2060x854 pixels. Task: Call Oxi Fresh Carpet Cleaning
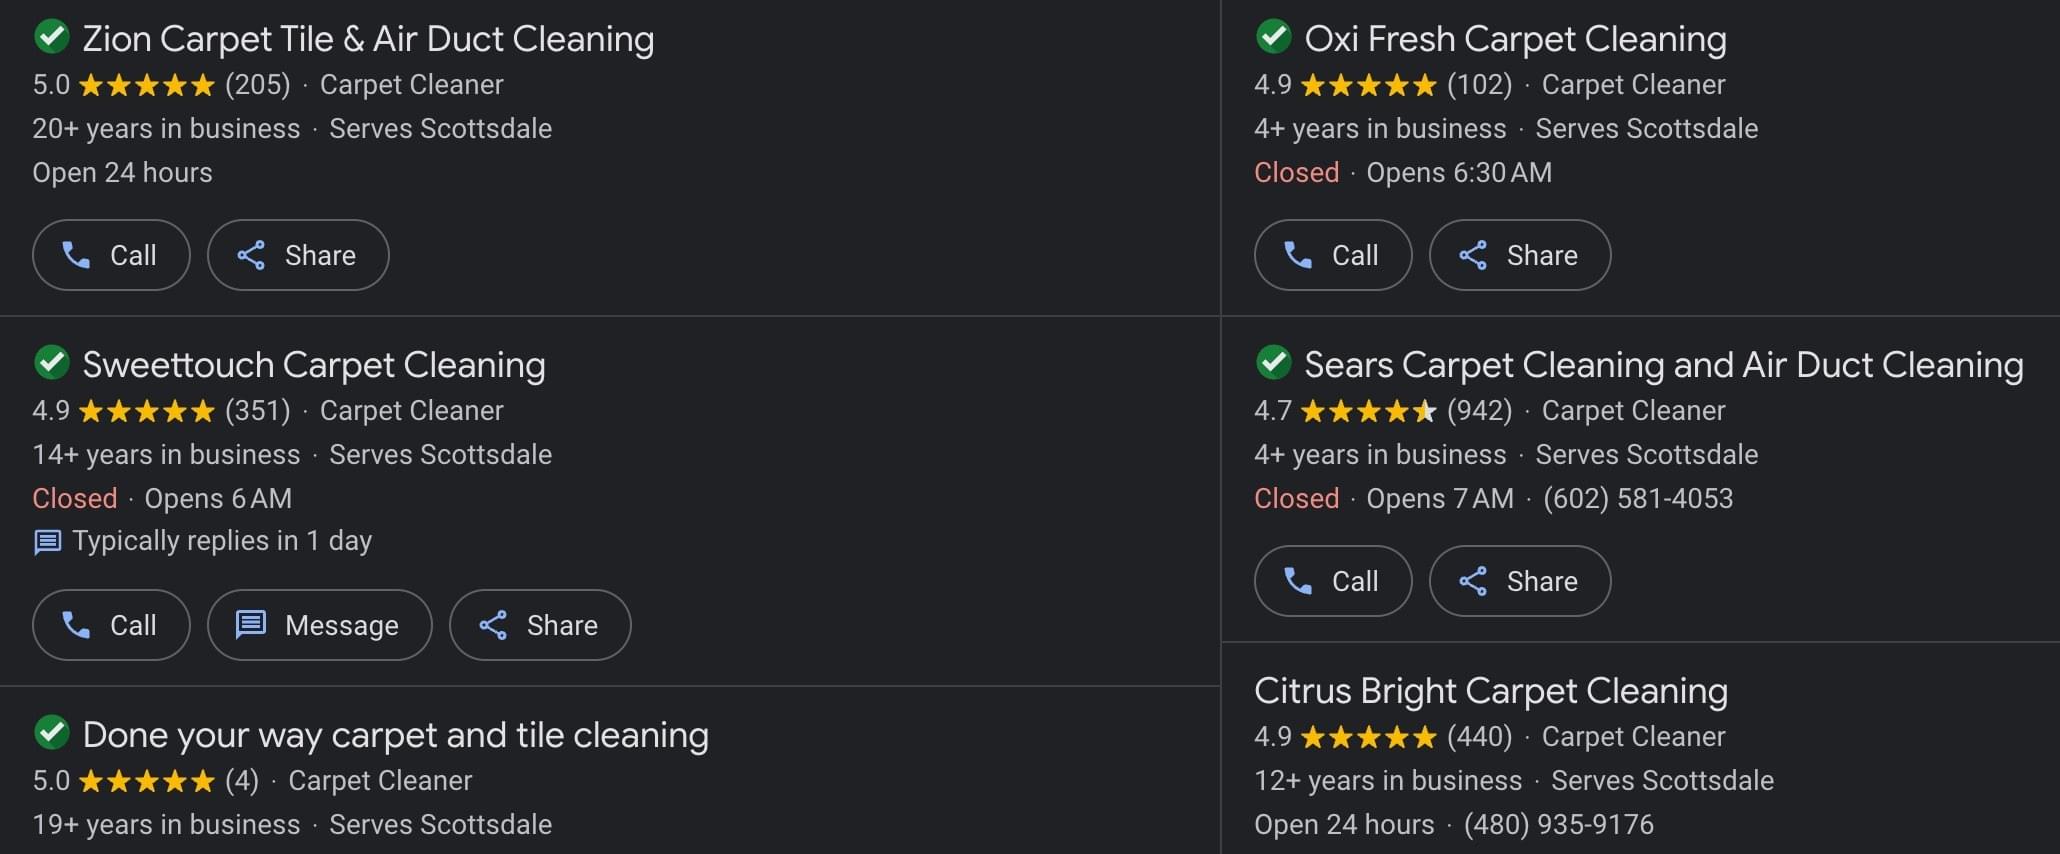(1333, 255)
